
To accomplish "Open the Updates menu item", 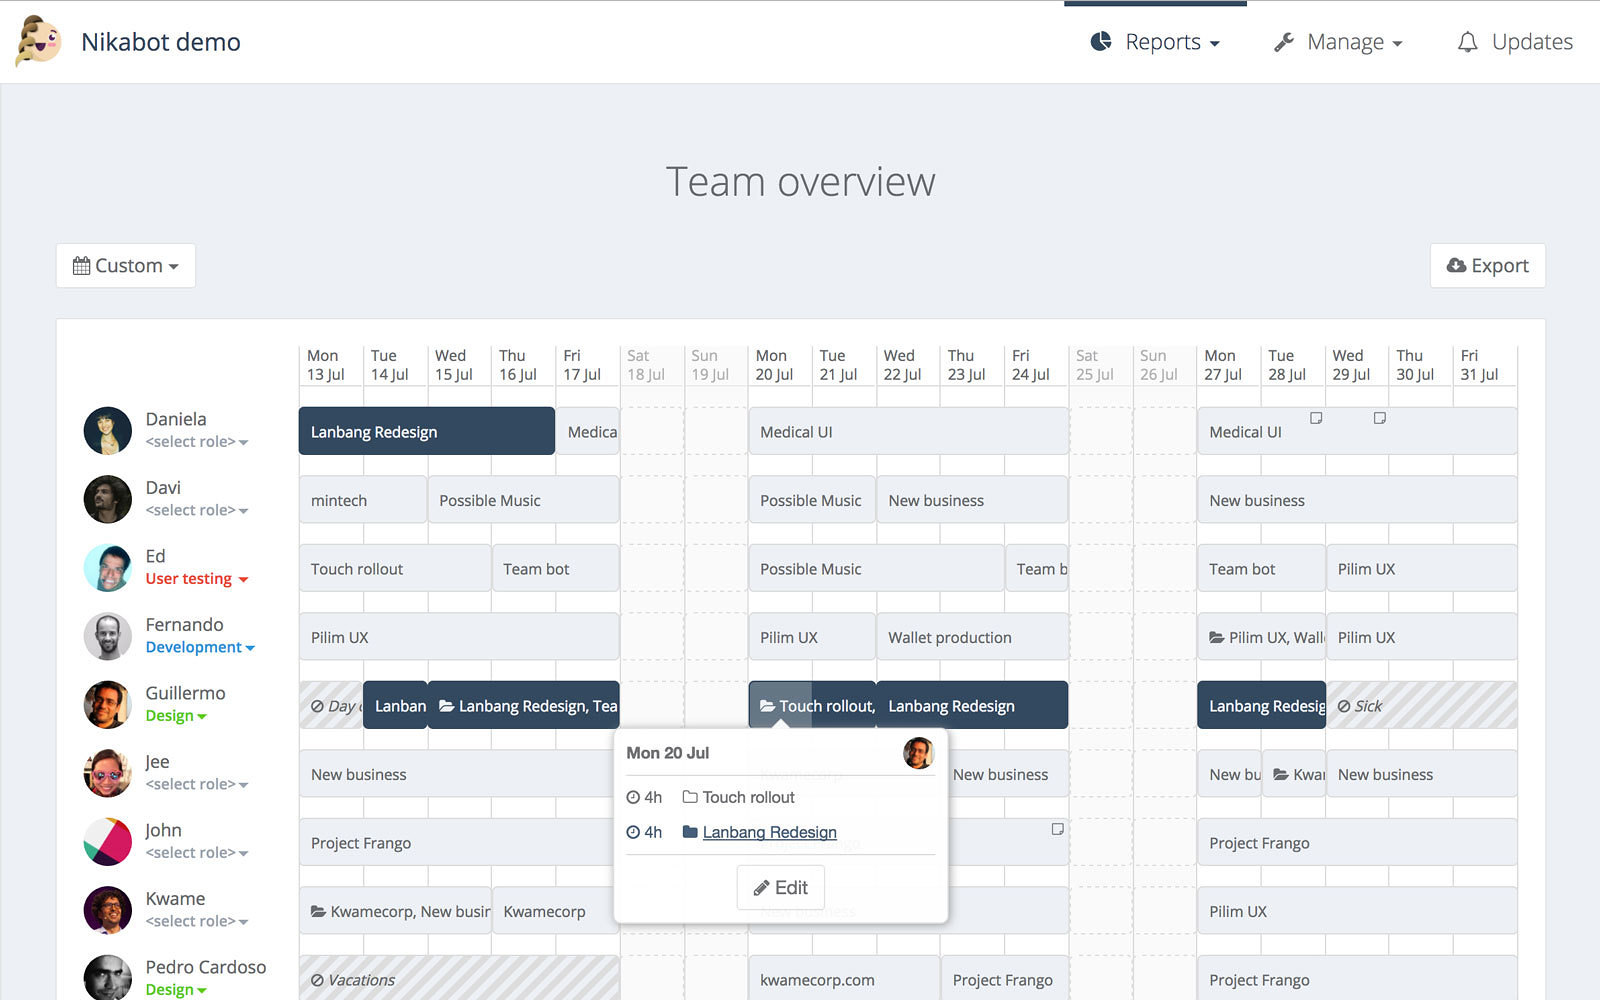I will click(1515, 42).
